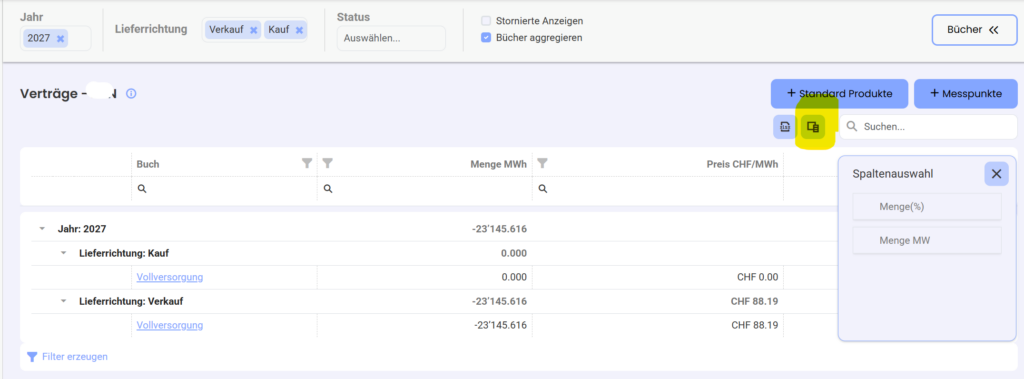Screen dimensions: 1024x379
Task: Open Vollversorgung link under Verkauf
Action: pos(170,325)
